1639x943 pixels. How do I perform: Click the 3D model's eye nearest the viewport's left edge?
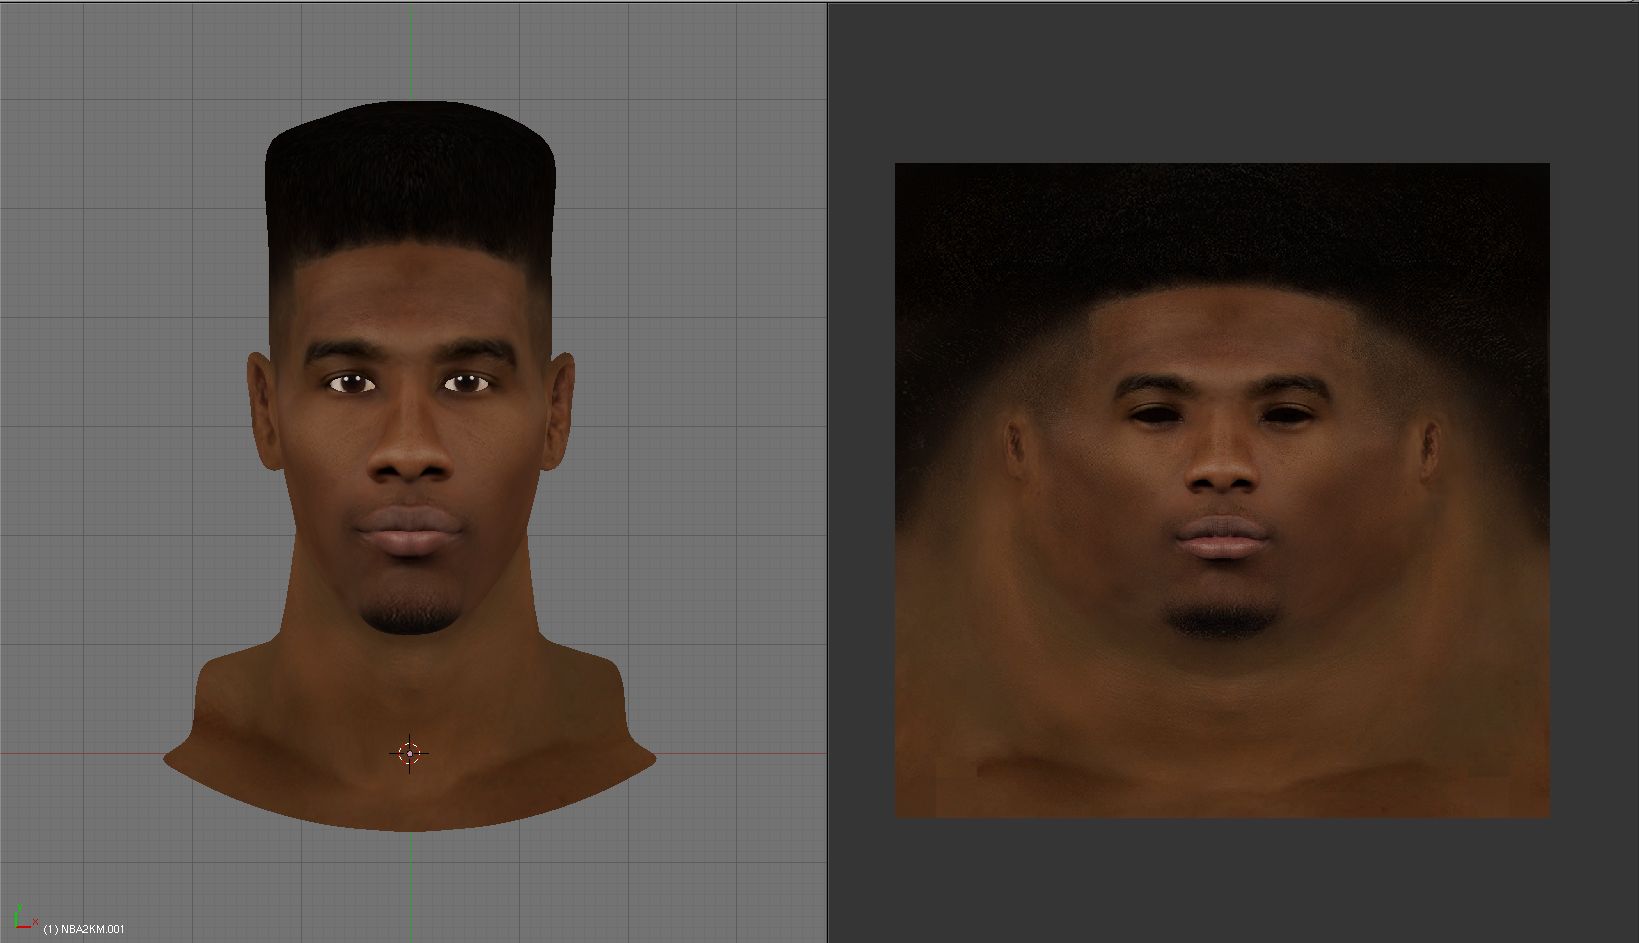click(x=352, y=384)
